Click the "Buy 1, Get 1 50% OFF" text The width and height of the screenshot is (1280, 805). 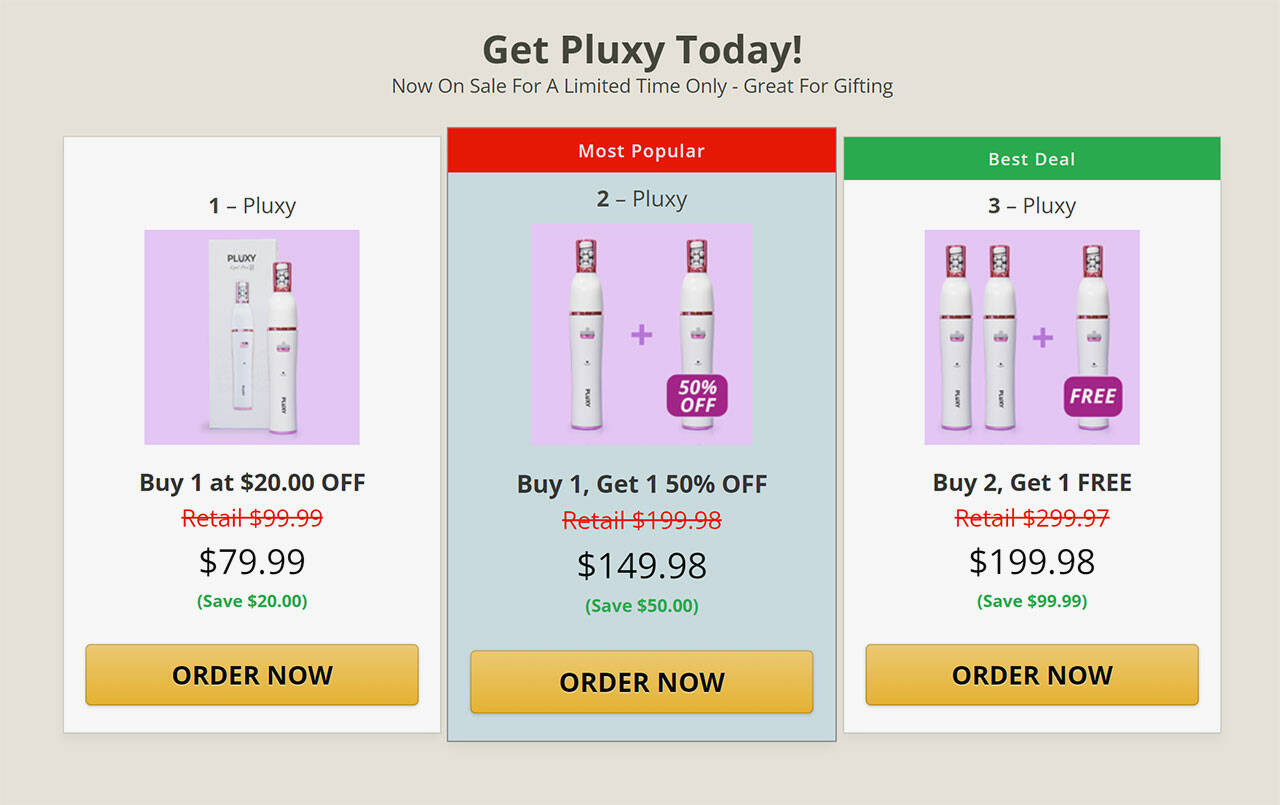pos(641,485)
